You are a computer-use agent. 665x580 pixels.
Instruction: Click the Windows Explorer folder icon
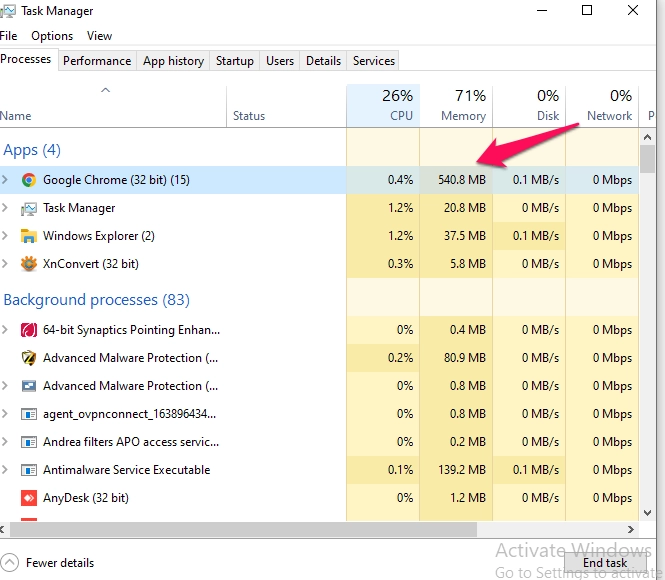[29, 236]
